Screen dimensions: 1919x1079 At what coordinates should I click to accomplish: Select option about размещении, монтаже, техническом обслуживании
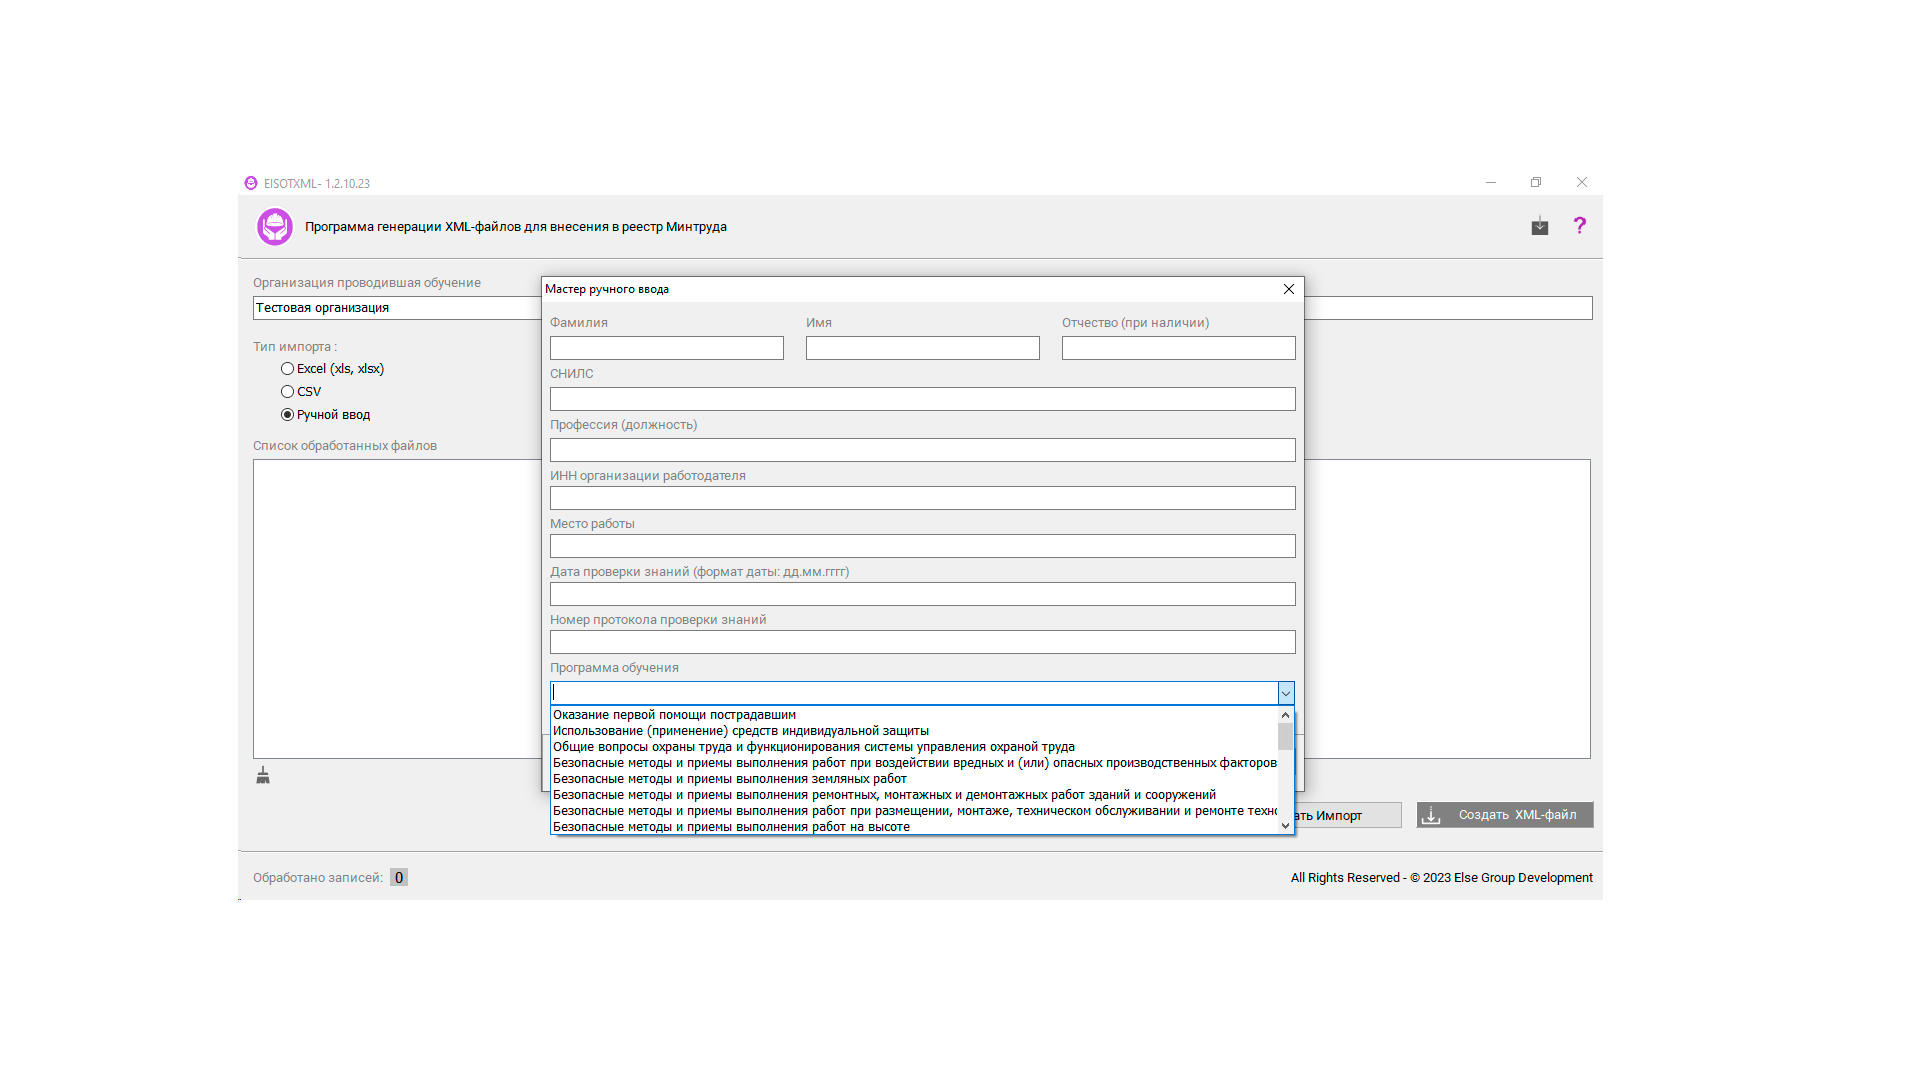click(x=914, y=811)
